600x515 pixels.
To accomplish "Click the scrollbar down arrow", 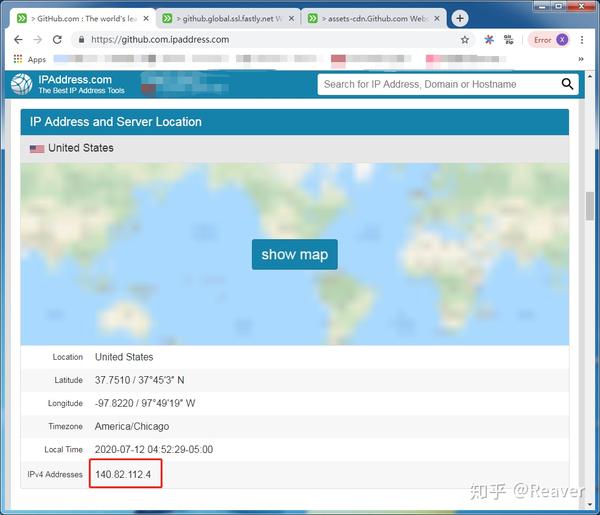I will coord(589,504).
